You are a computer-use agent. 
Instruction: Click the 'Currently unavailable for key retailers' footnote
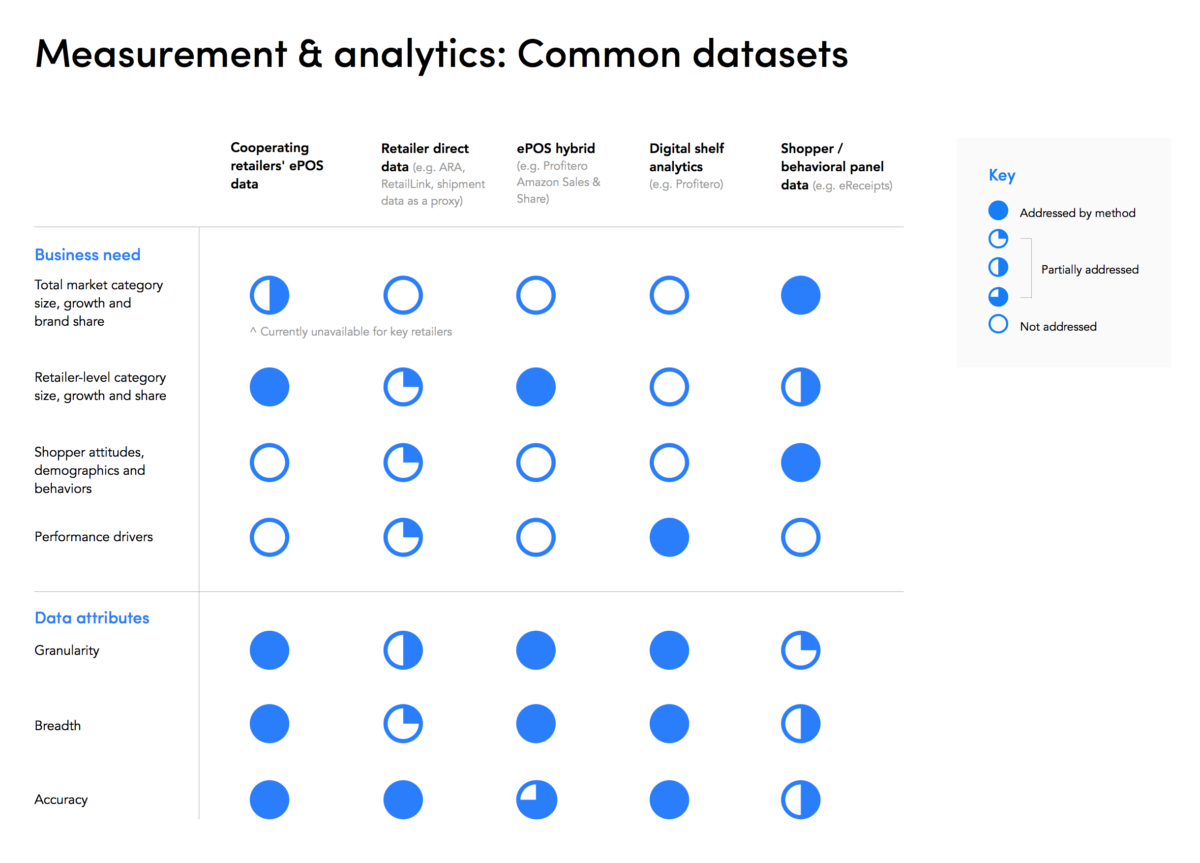[351, 332]
